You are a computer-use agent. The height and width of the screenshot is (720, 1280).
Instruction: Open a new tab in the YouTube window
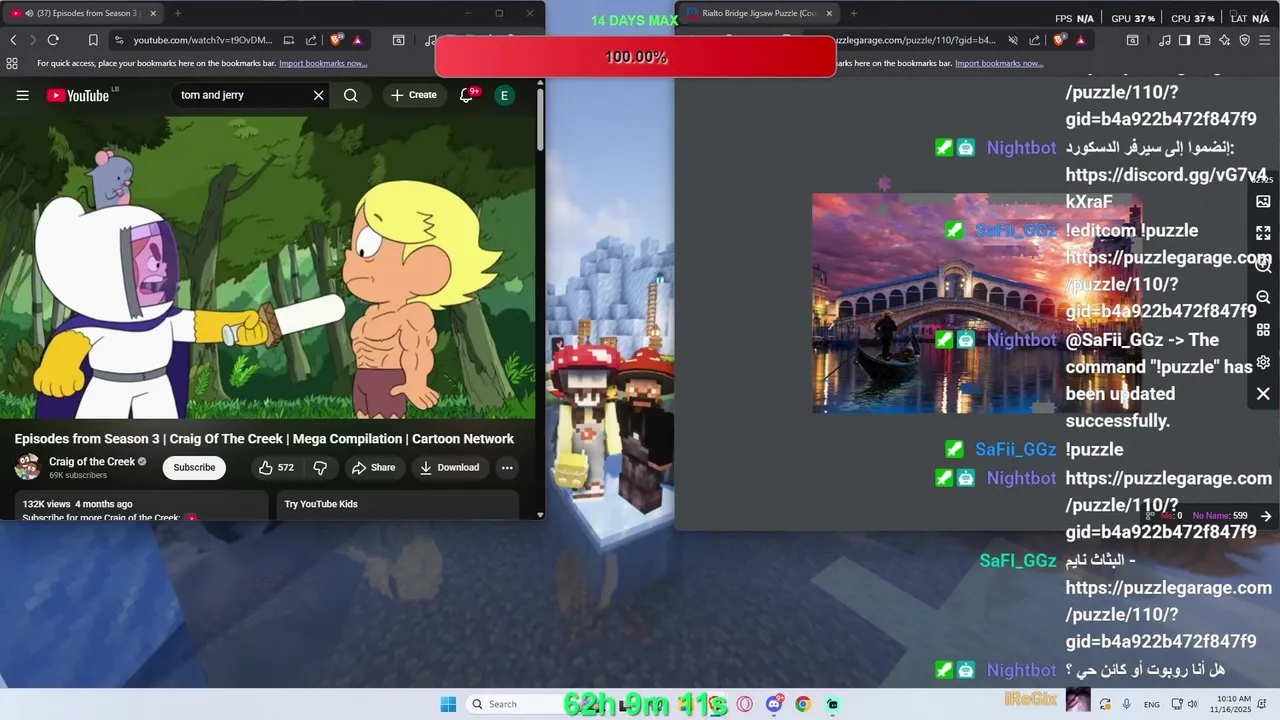coord(177,13)
